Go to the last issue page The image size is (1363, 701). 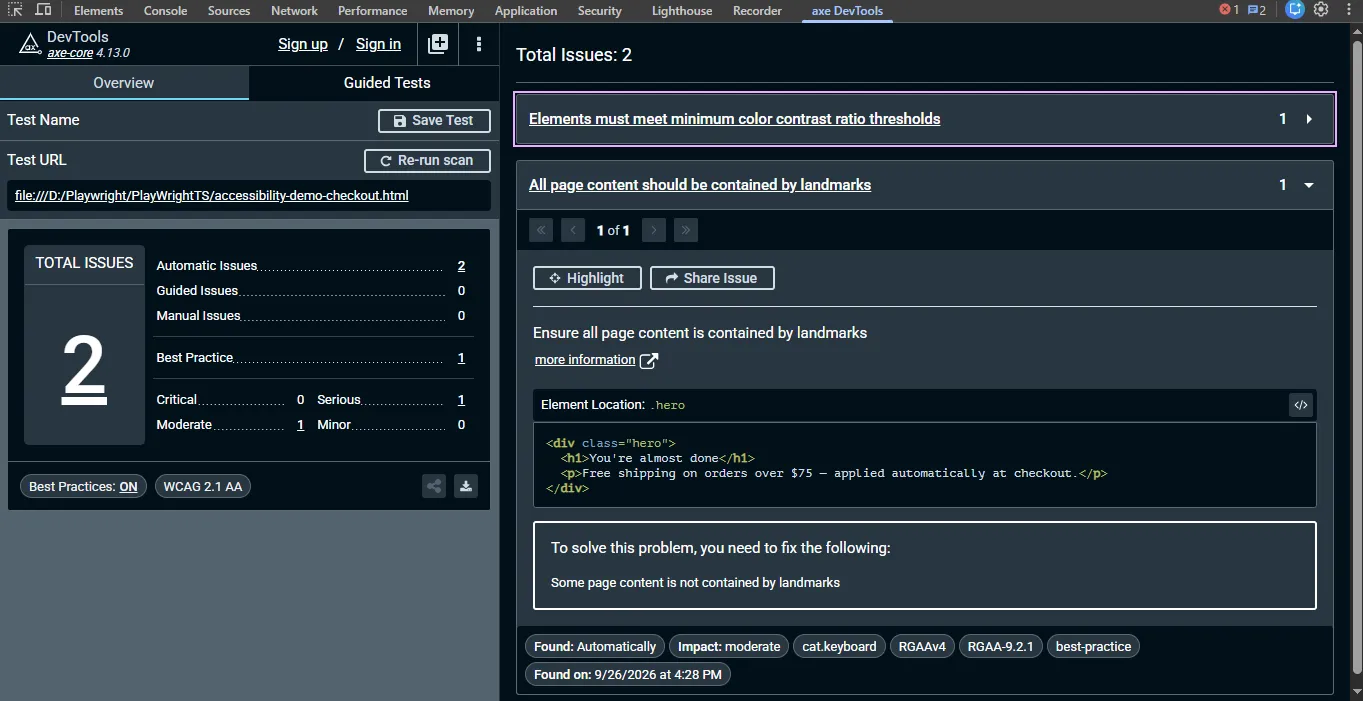tap(686, 230)
